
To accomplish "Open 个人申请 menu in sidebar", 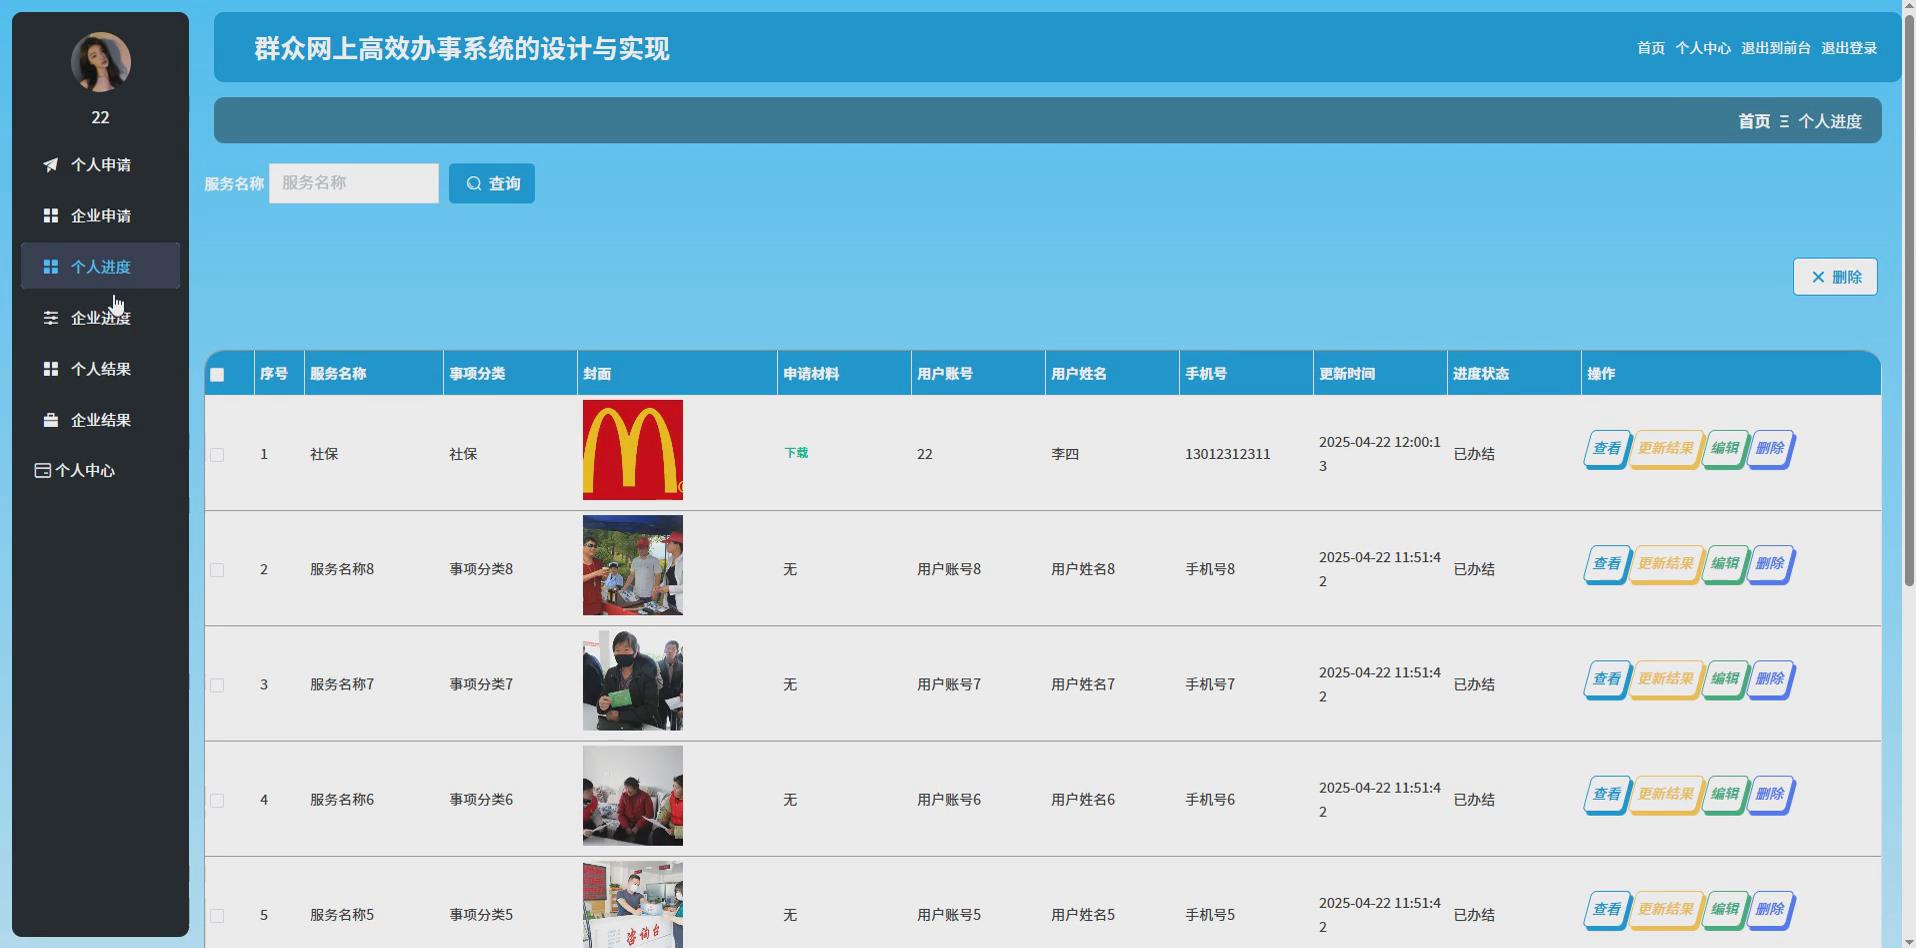I will [100, 165].
